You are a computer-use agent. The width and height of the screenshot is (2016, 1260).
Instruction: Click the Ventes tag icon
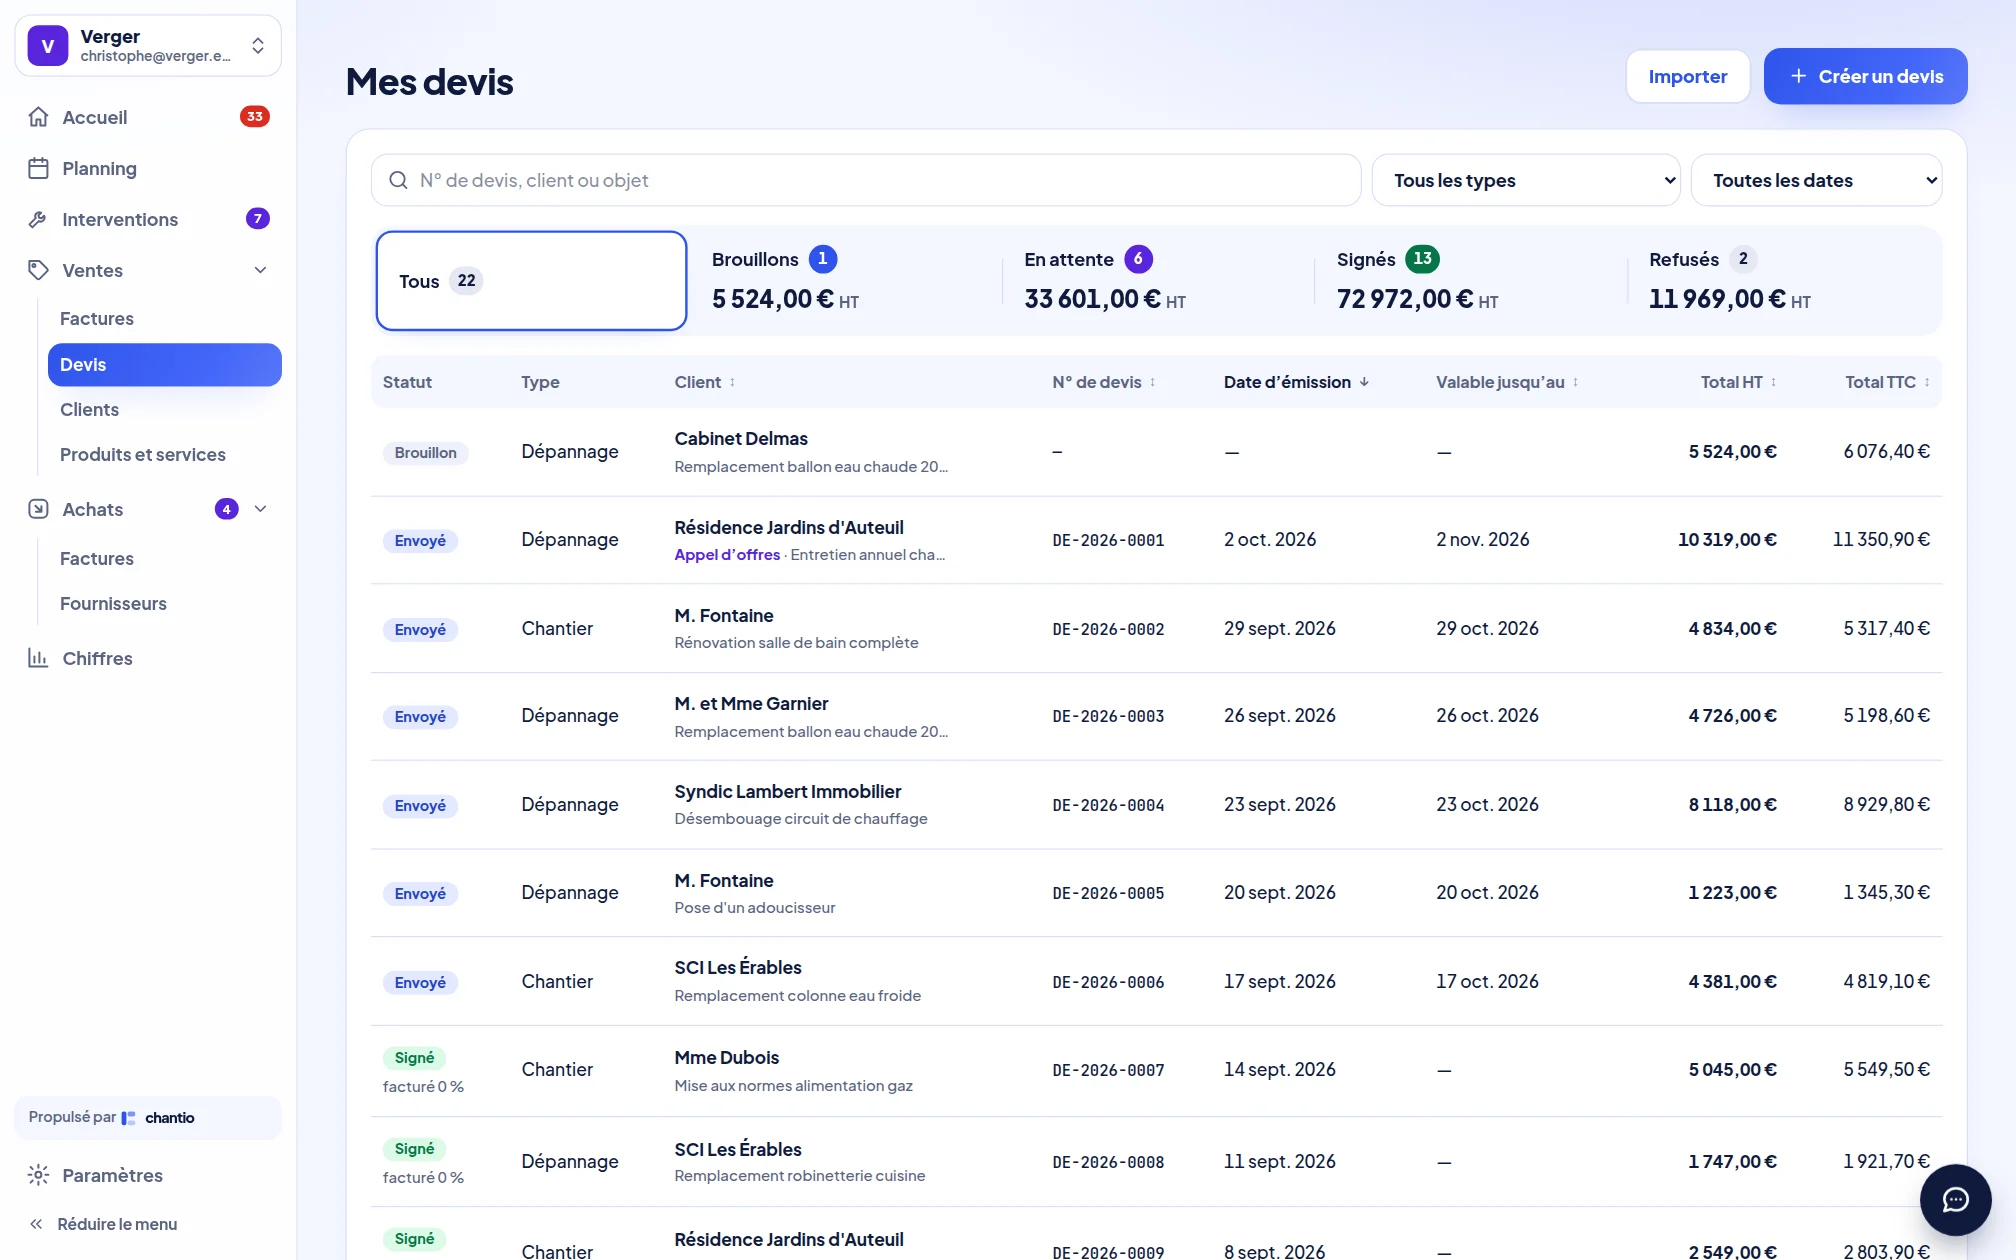click(x=38, y=270)
